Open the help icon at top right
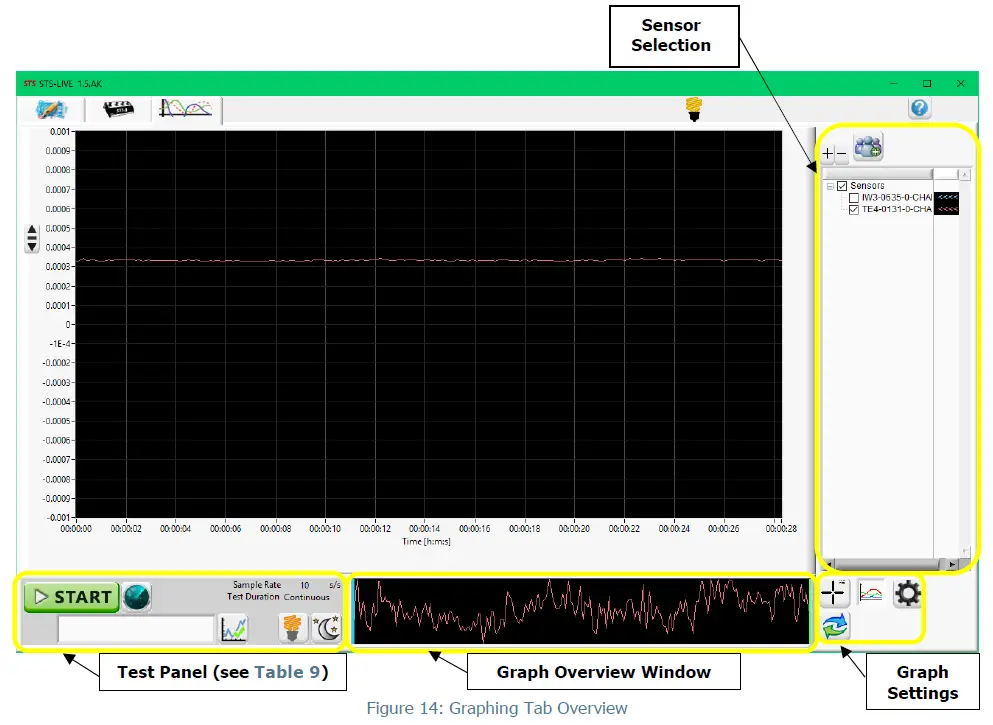This screenshot has height=725, width=993. (x=919, y=107)
